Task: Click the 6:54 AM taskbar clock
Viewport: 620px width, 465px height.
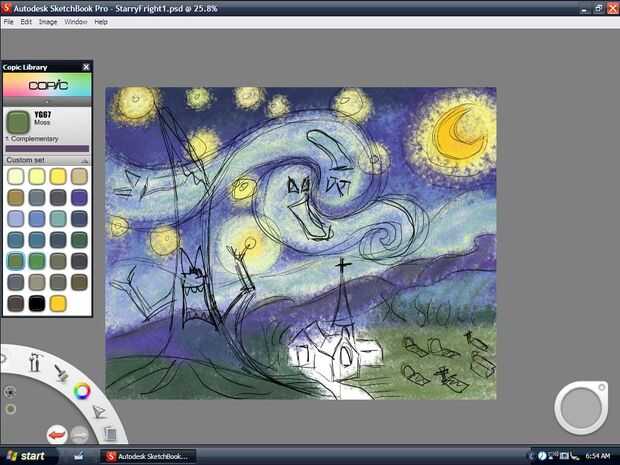Action: [x=598, y=456]
